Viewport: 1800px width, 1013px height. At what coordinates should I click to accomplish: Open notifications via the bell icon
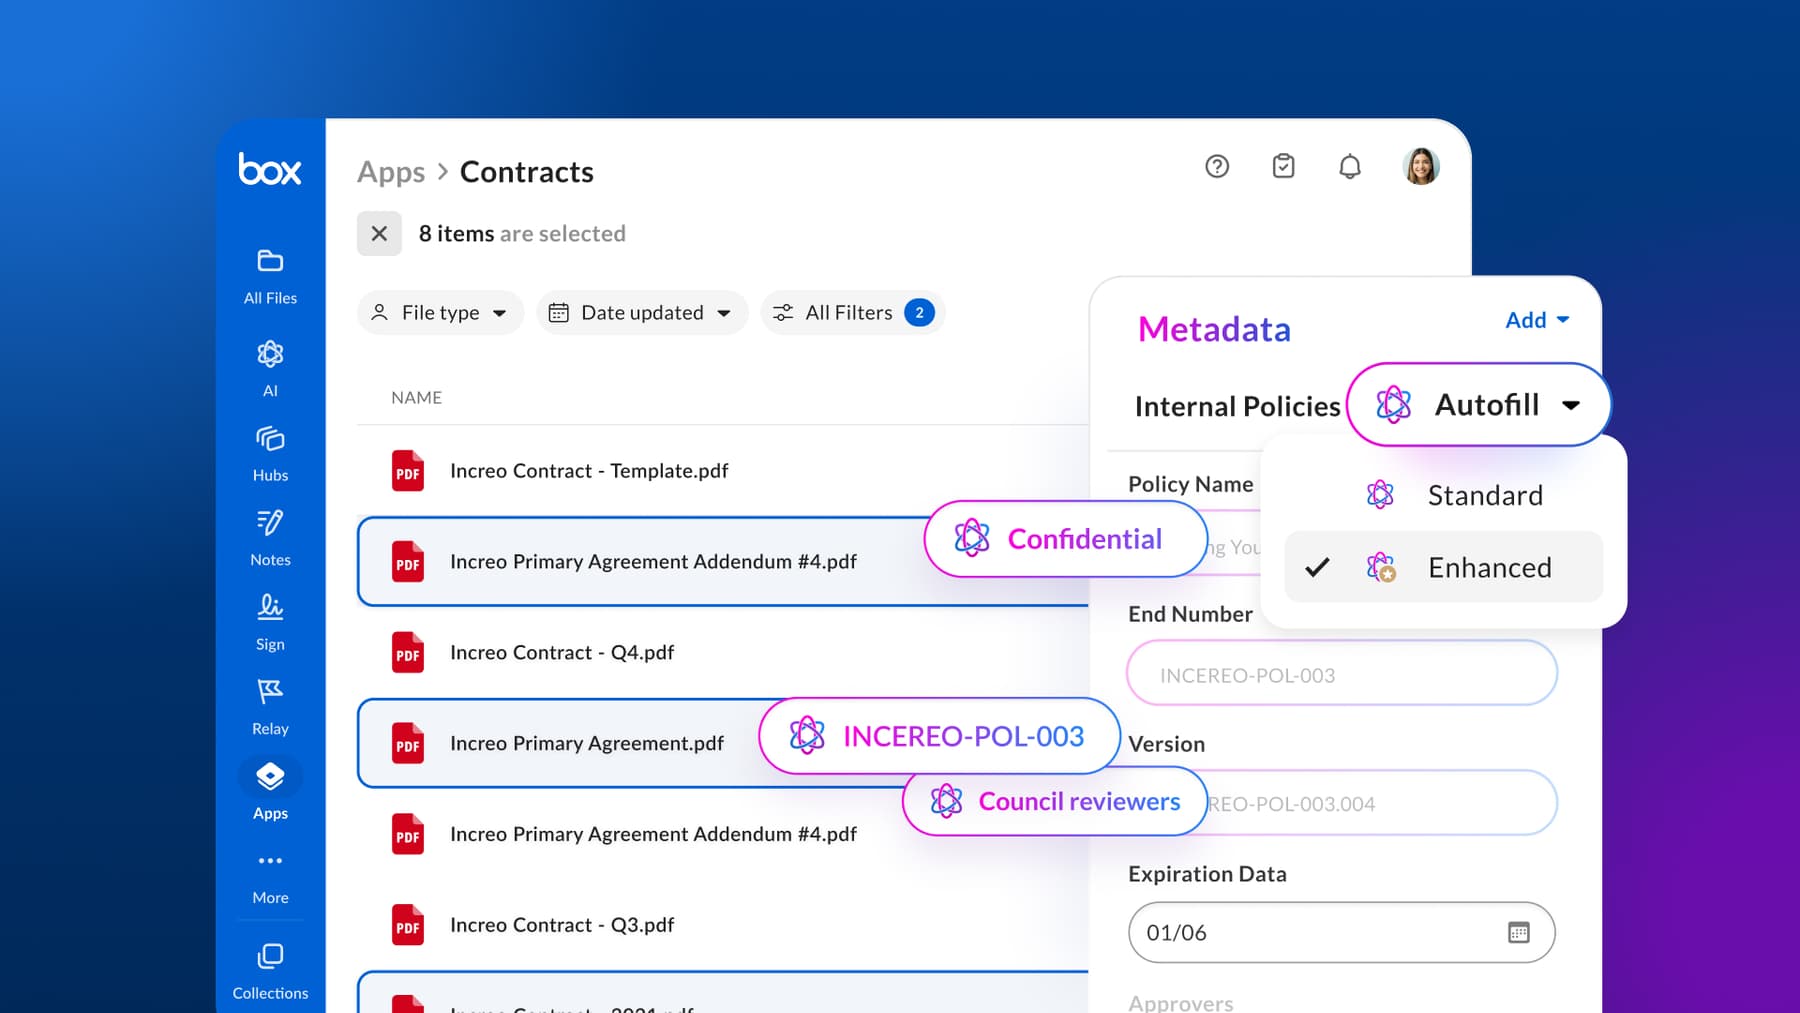click(x=1350, y=167)
